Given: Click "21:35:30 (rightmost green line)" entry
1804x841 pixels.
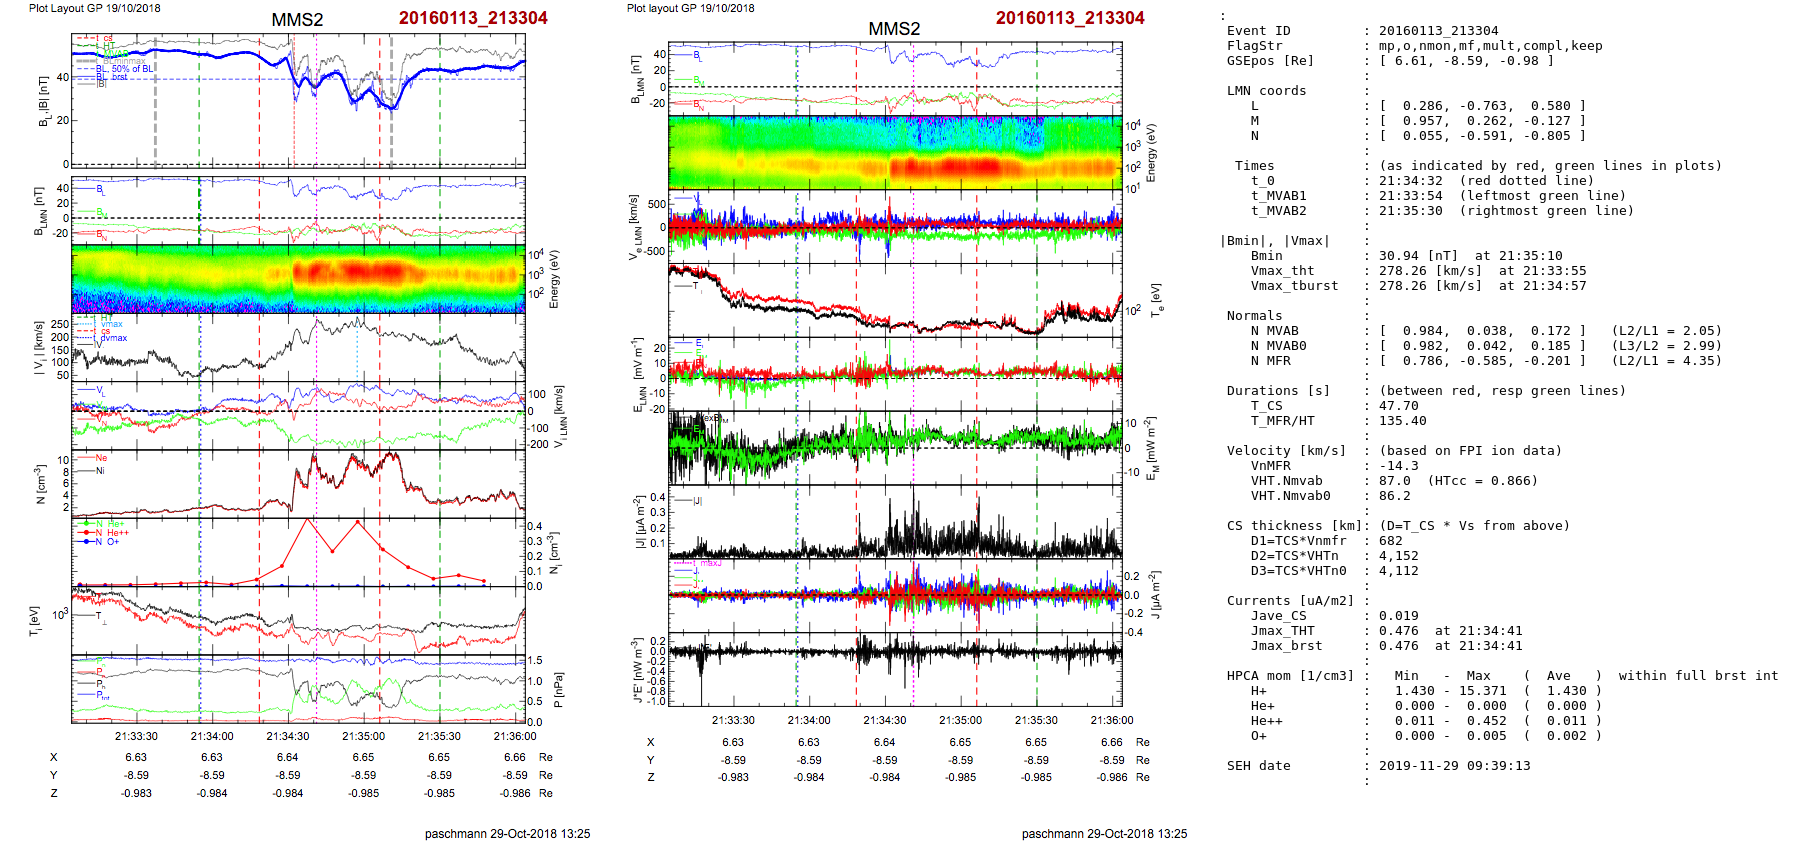Looking at the screenshot, I should [x=1506, y=211].
